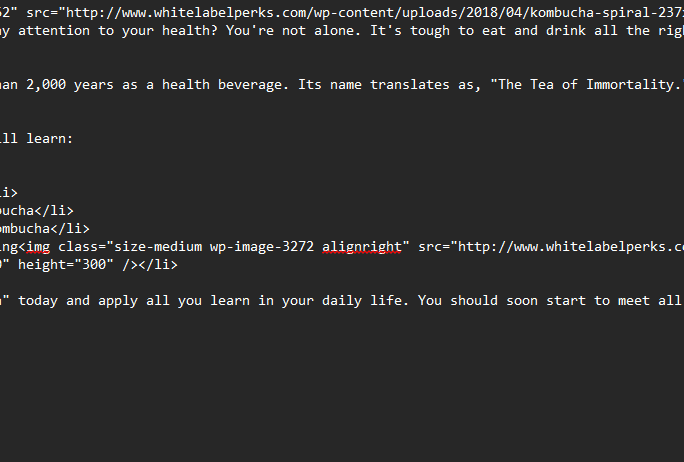Click the empty editor area below the text
This screenshot has width=684, height=462.
(342, 384)
